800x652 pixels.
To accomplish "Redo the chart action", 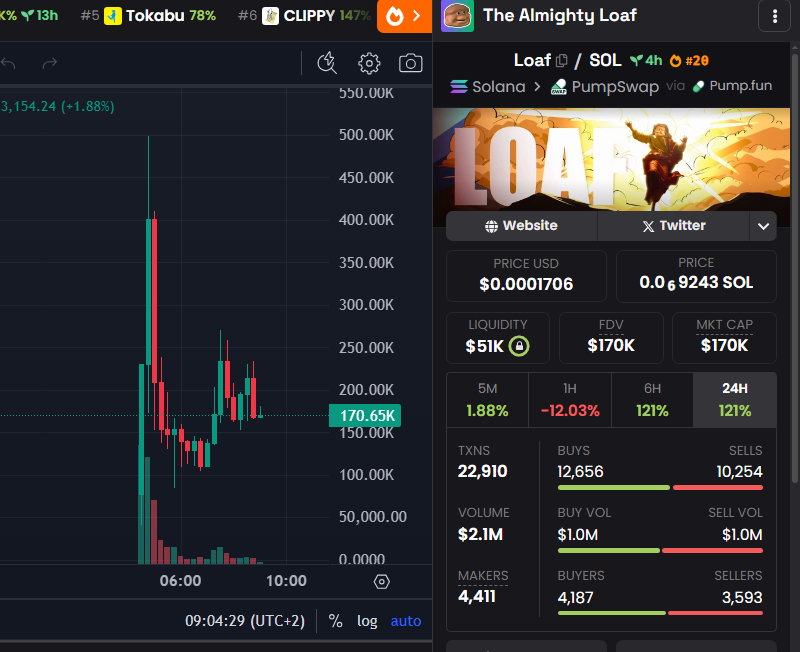I will [x=49, y=63].
